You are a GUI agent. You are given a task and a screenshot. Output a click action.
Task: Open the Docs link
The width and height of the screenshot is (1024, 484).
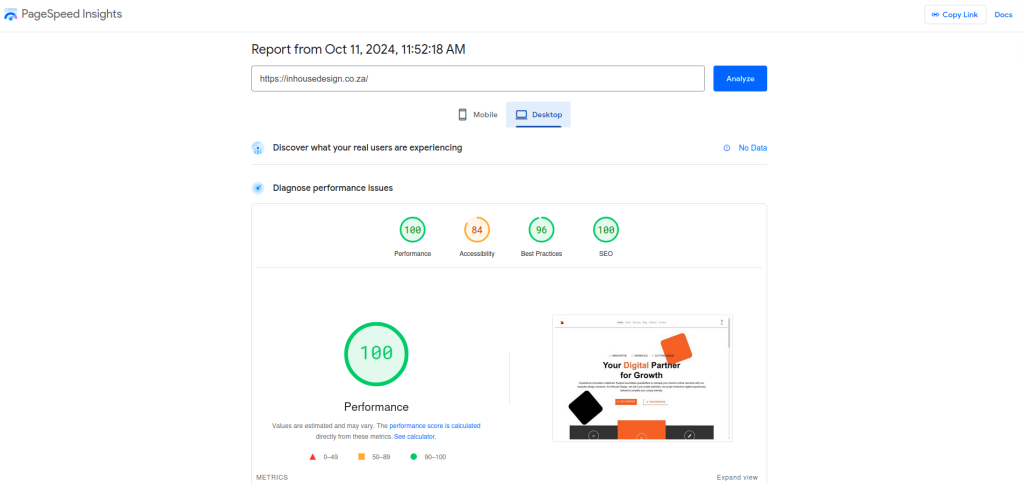(x=1003, y=14)
